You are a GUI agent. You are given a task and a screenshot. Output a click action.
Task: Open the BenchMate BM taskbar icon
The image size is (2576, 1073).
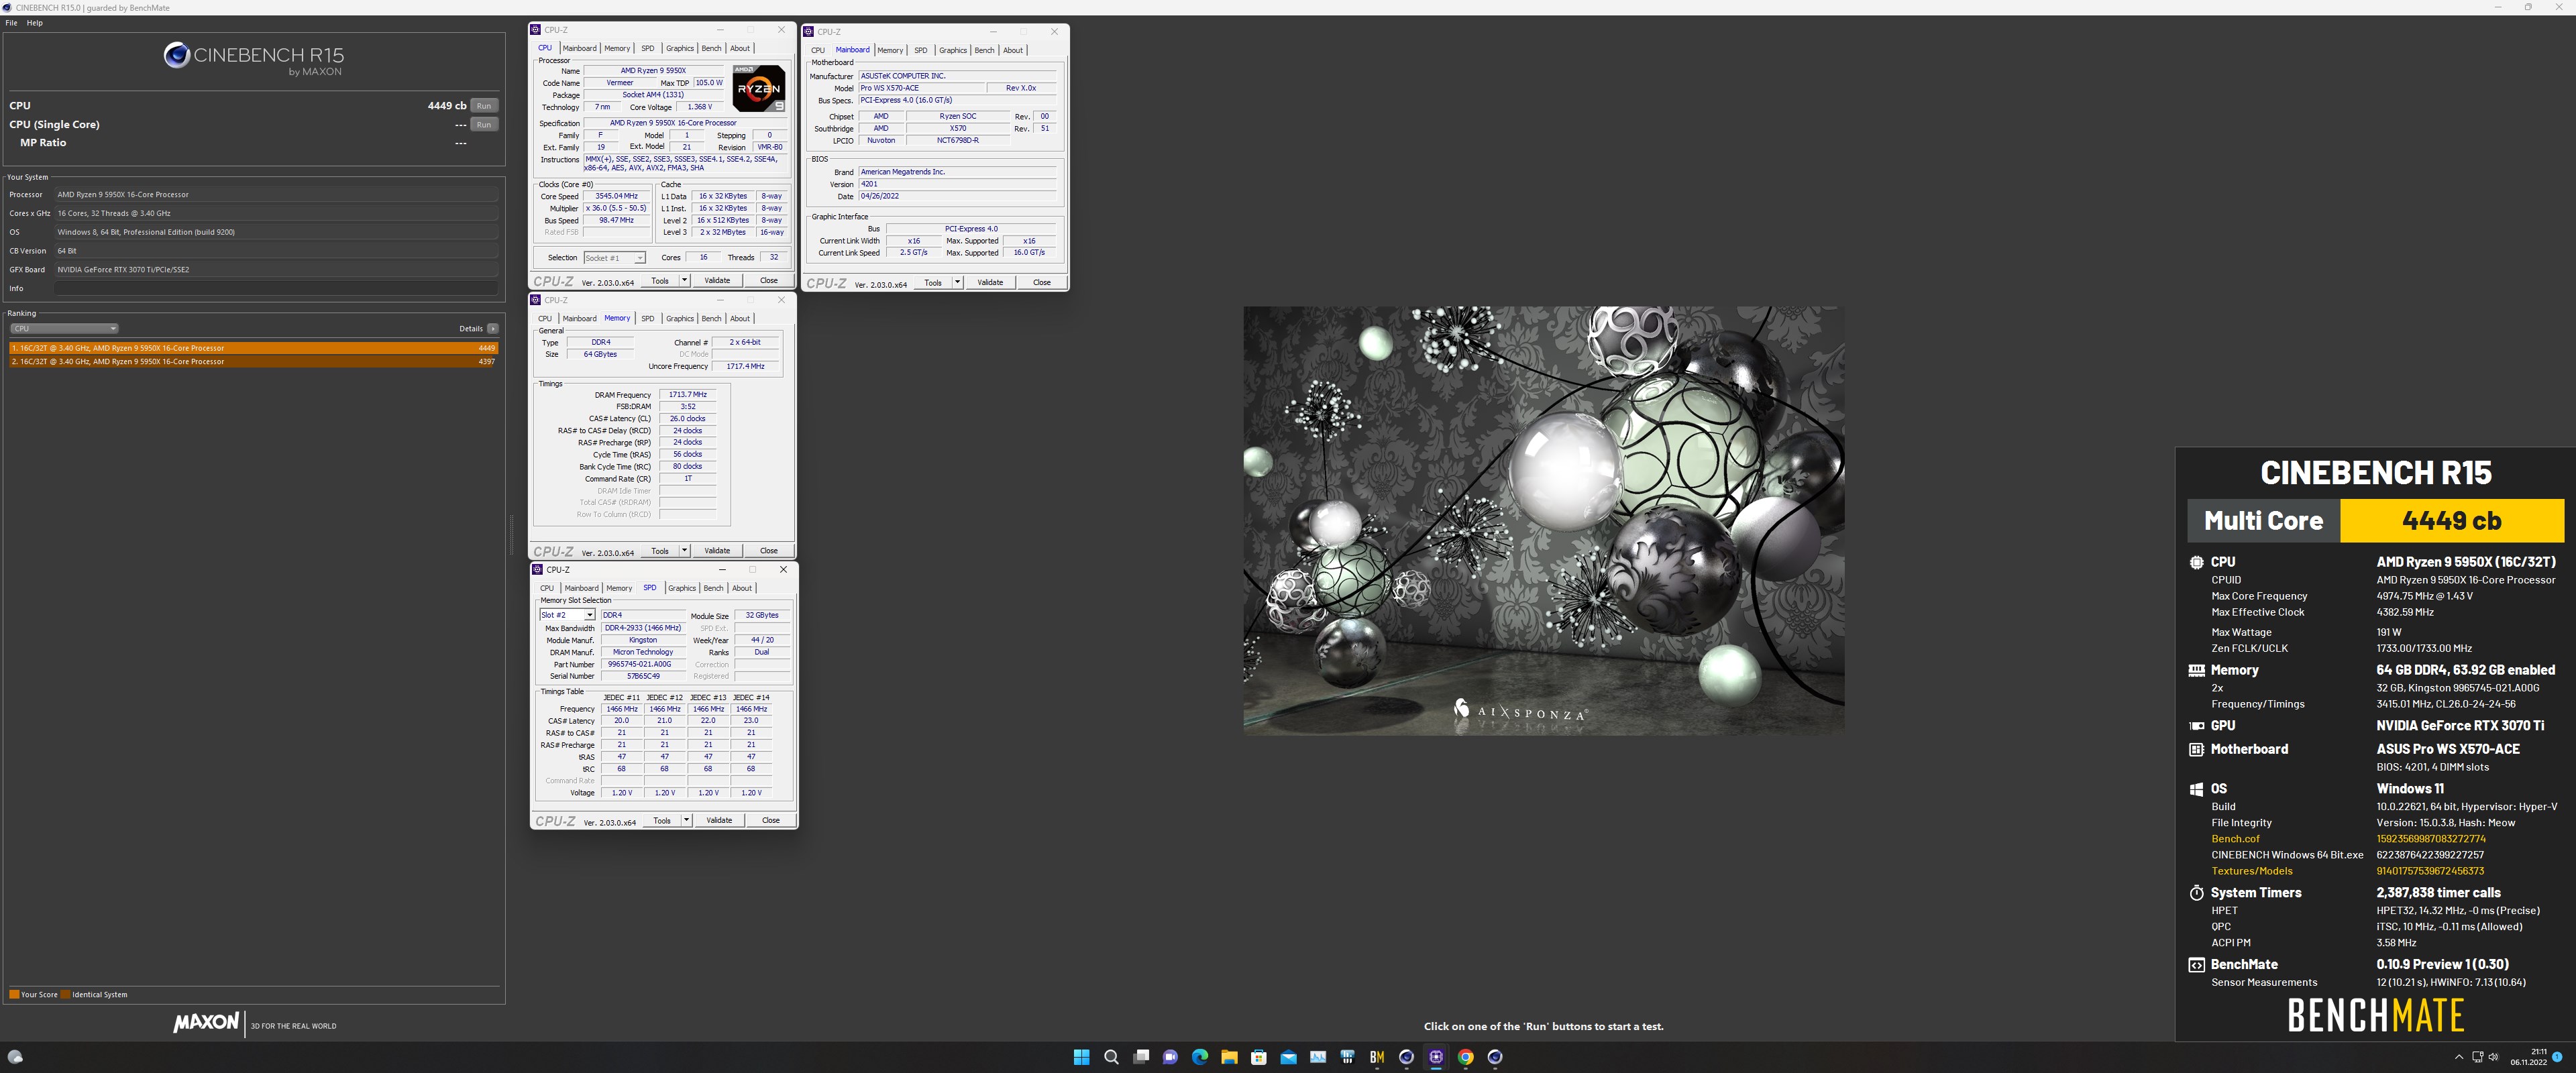coord(1377,1057)
